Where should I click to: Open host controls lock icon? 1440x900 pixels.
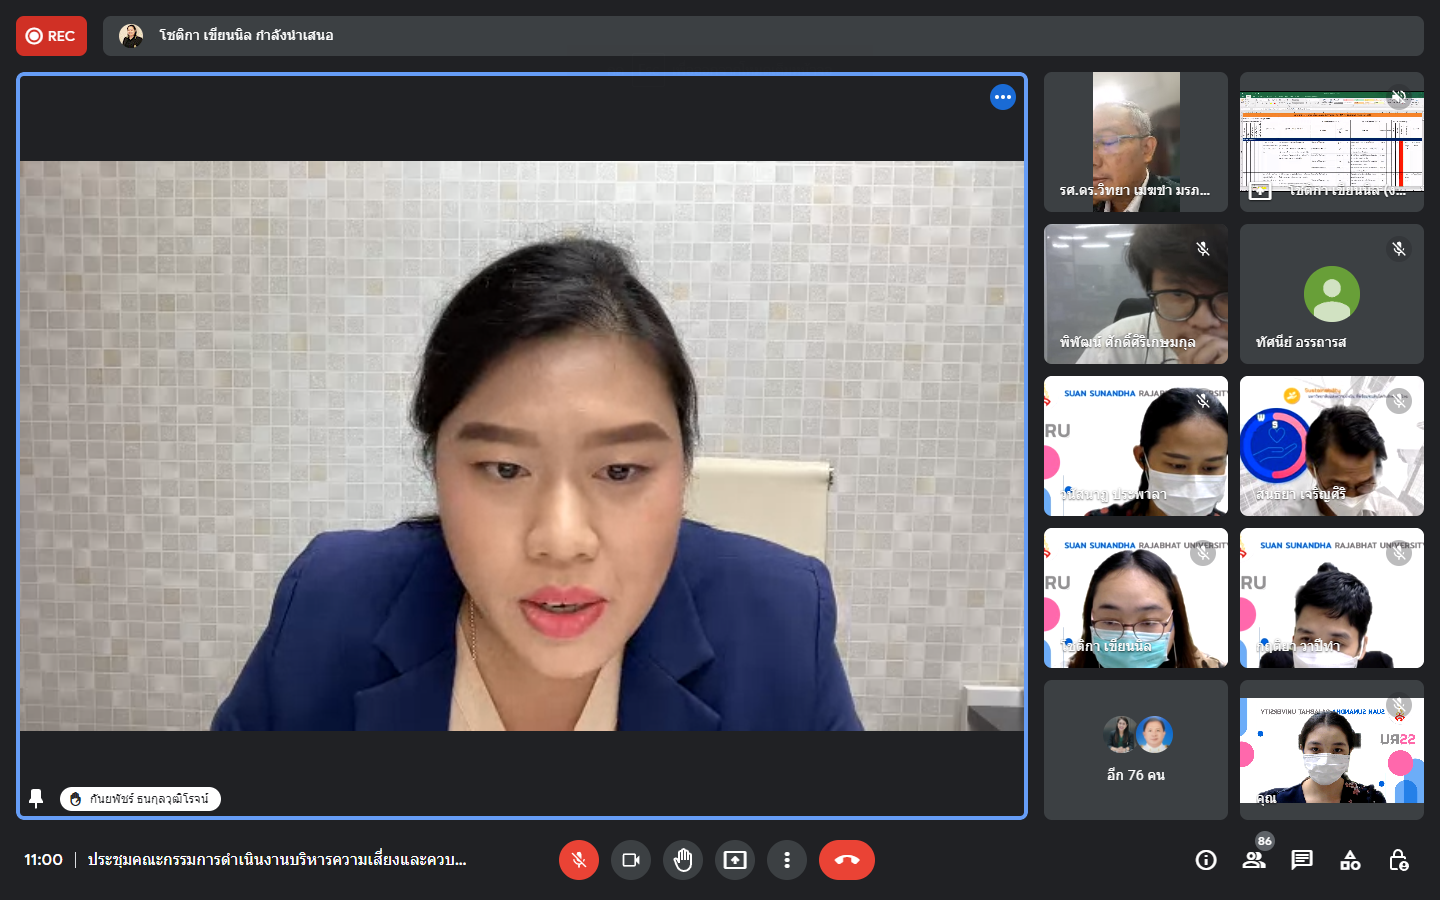click(x=1398, y=860)
